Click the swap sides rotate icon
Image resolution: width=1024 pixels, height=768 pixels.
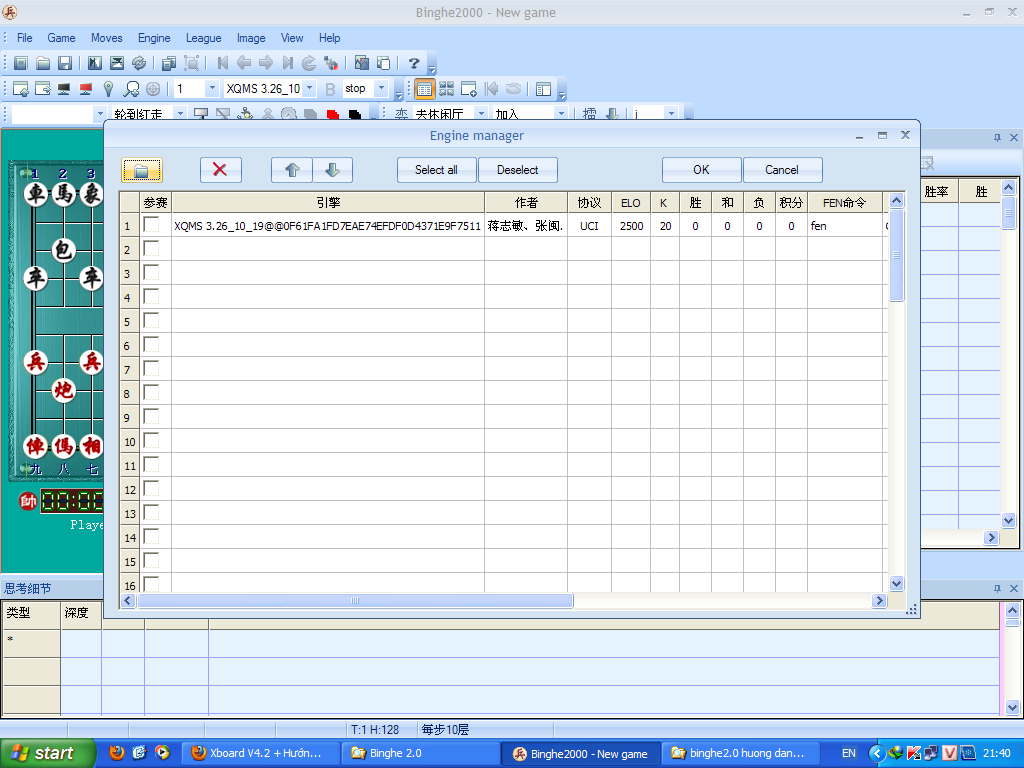138,63
